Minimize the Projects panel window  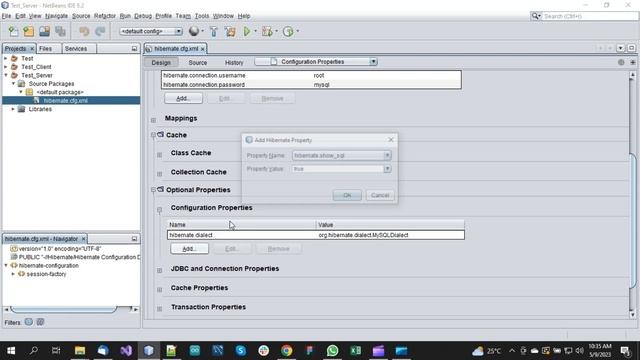point(134,49)
